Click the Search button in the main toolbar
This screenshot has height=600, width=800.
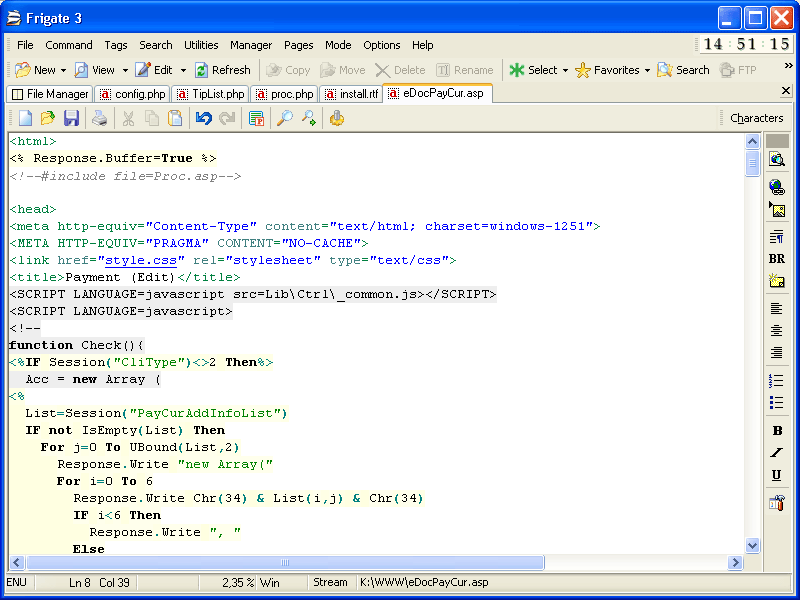pos(683,70)
